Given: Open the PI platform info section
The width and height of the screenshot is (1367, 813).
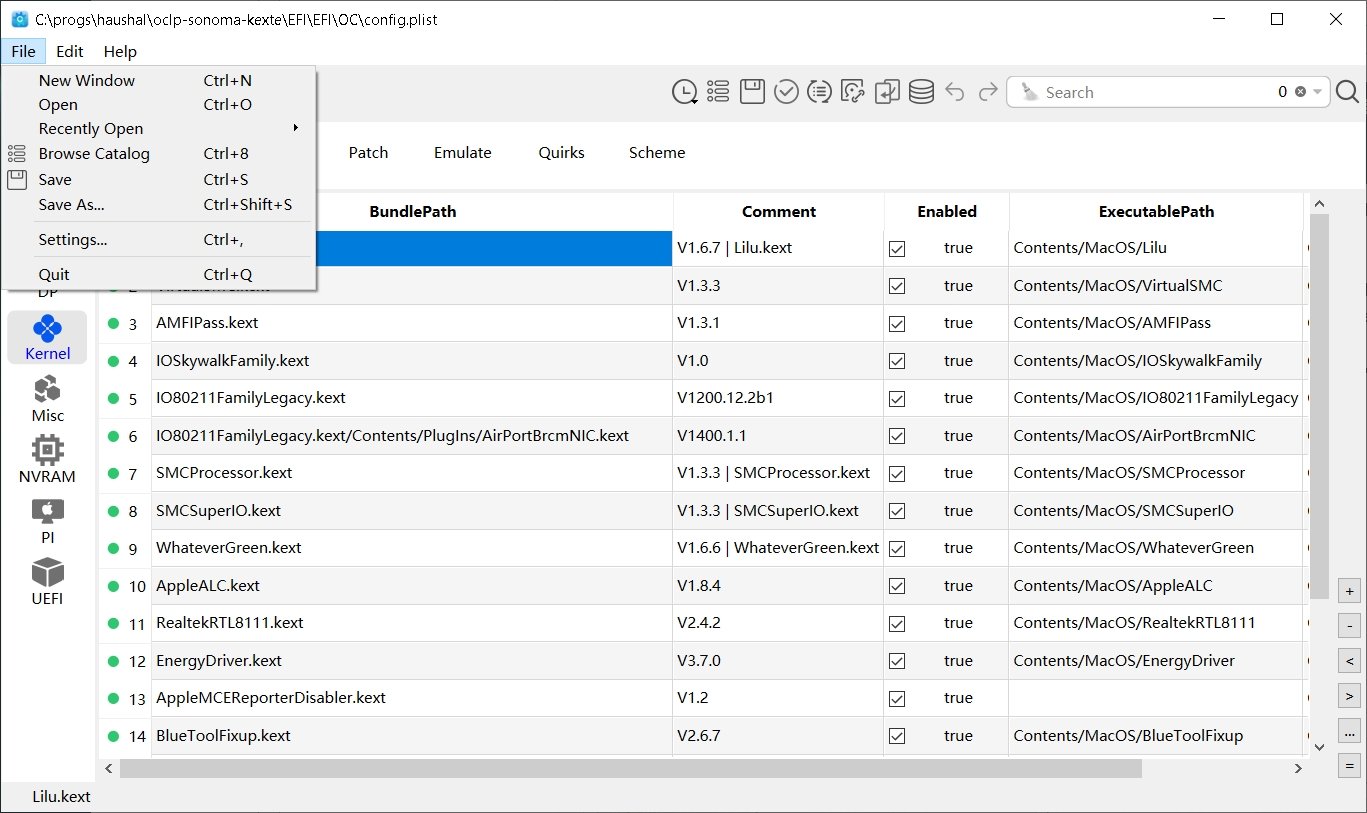Looking at the screenshot, I should coord(47,521).
